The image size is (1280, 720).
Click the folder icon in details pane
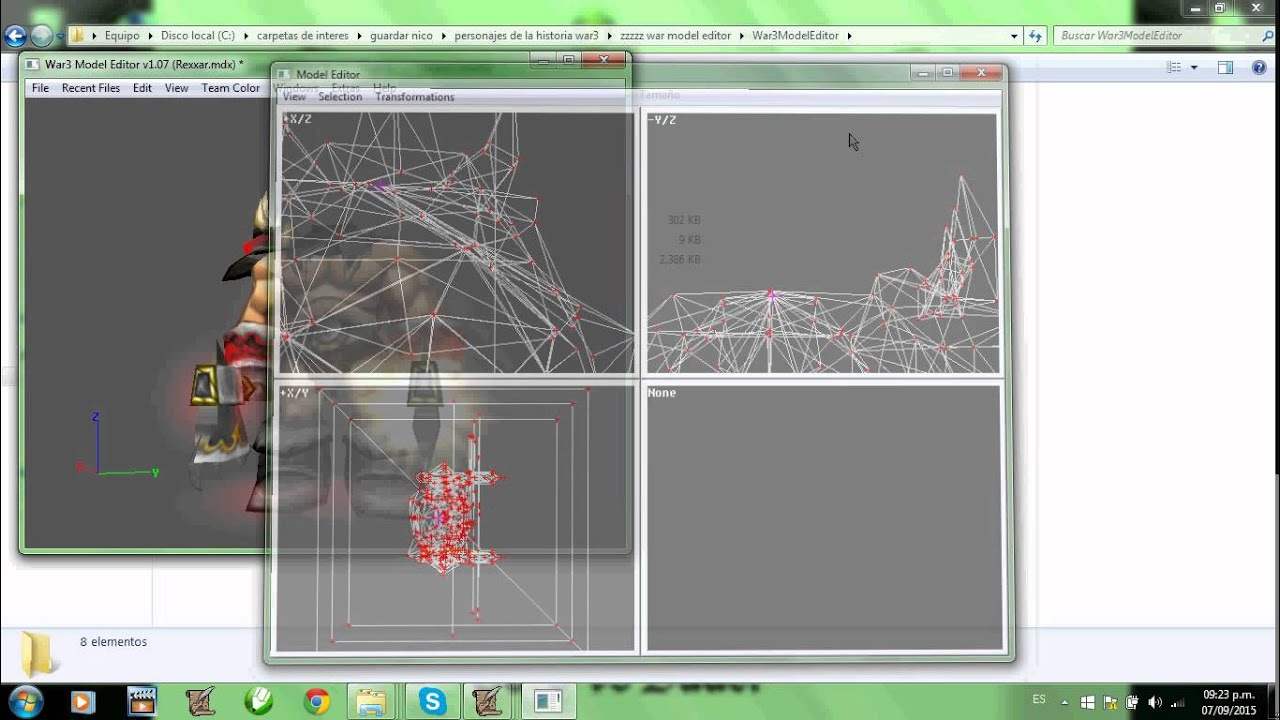pos(38,654)
